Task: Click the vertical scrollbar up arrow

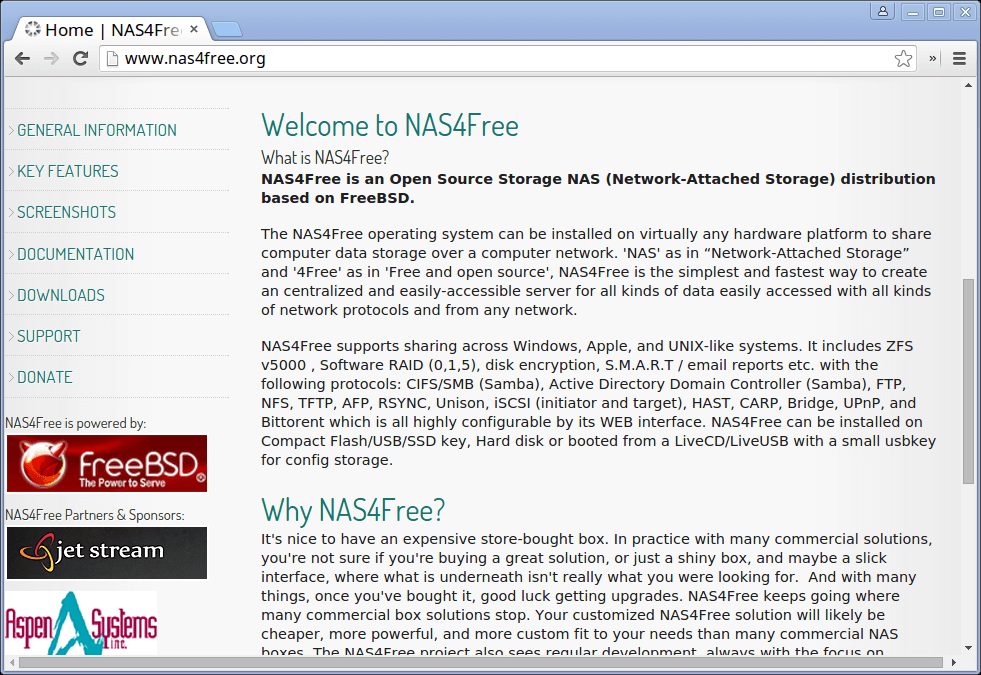Action: (x=968, y=85)
